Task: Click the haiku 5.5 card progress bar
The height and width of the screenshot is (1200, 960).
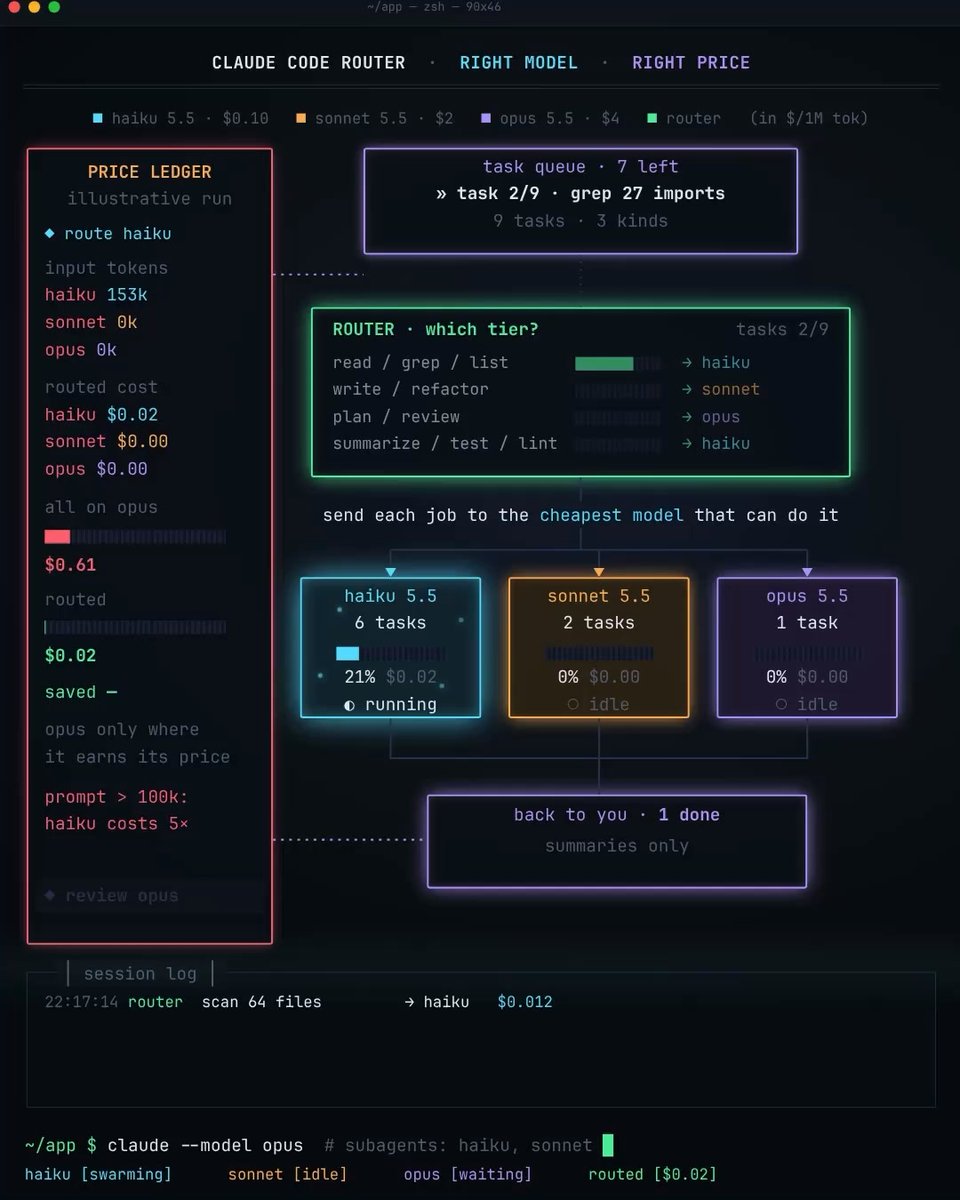Action: coord(391,653)
